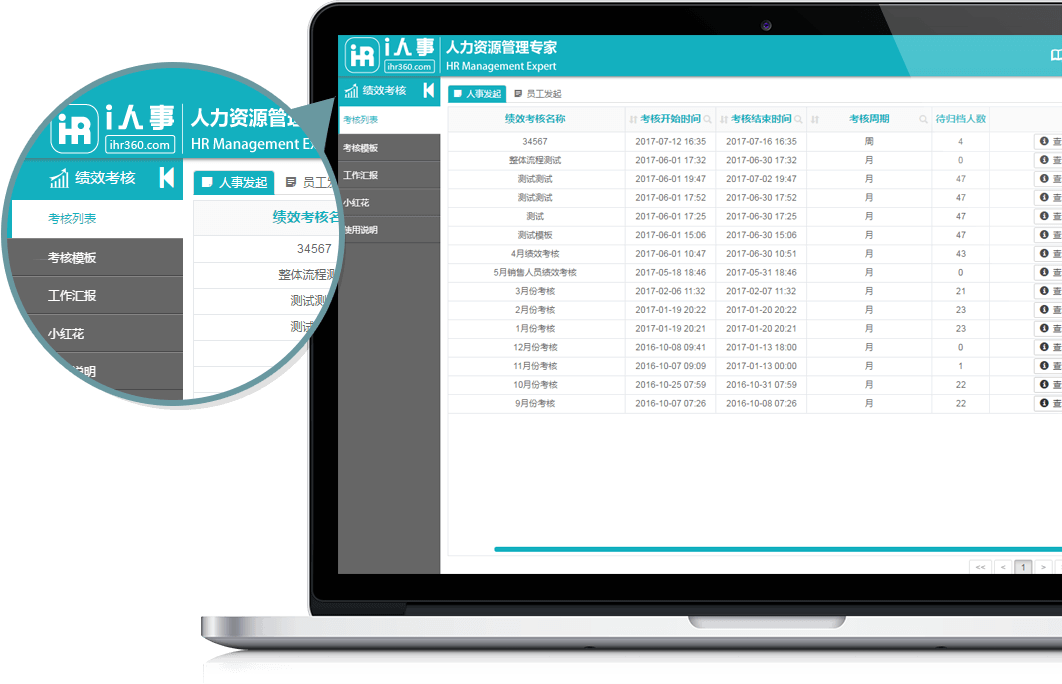Viewport: 1062px width, 684px height.
Task: Click the iHR logo on the laptop screen
Action: coord(361,55)
